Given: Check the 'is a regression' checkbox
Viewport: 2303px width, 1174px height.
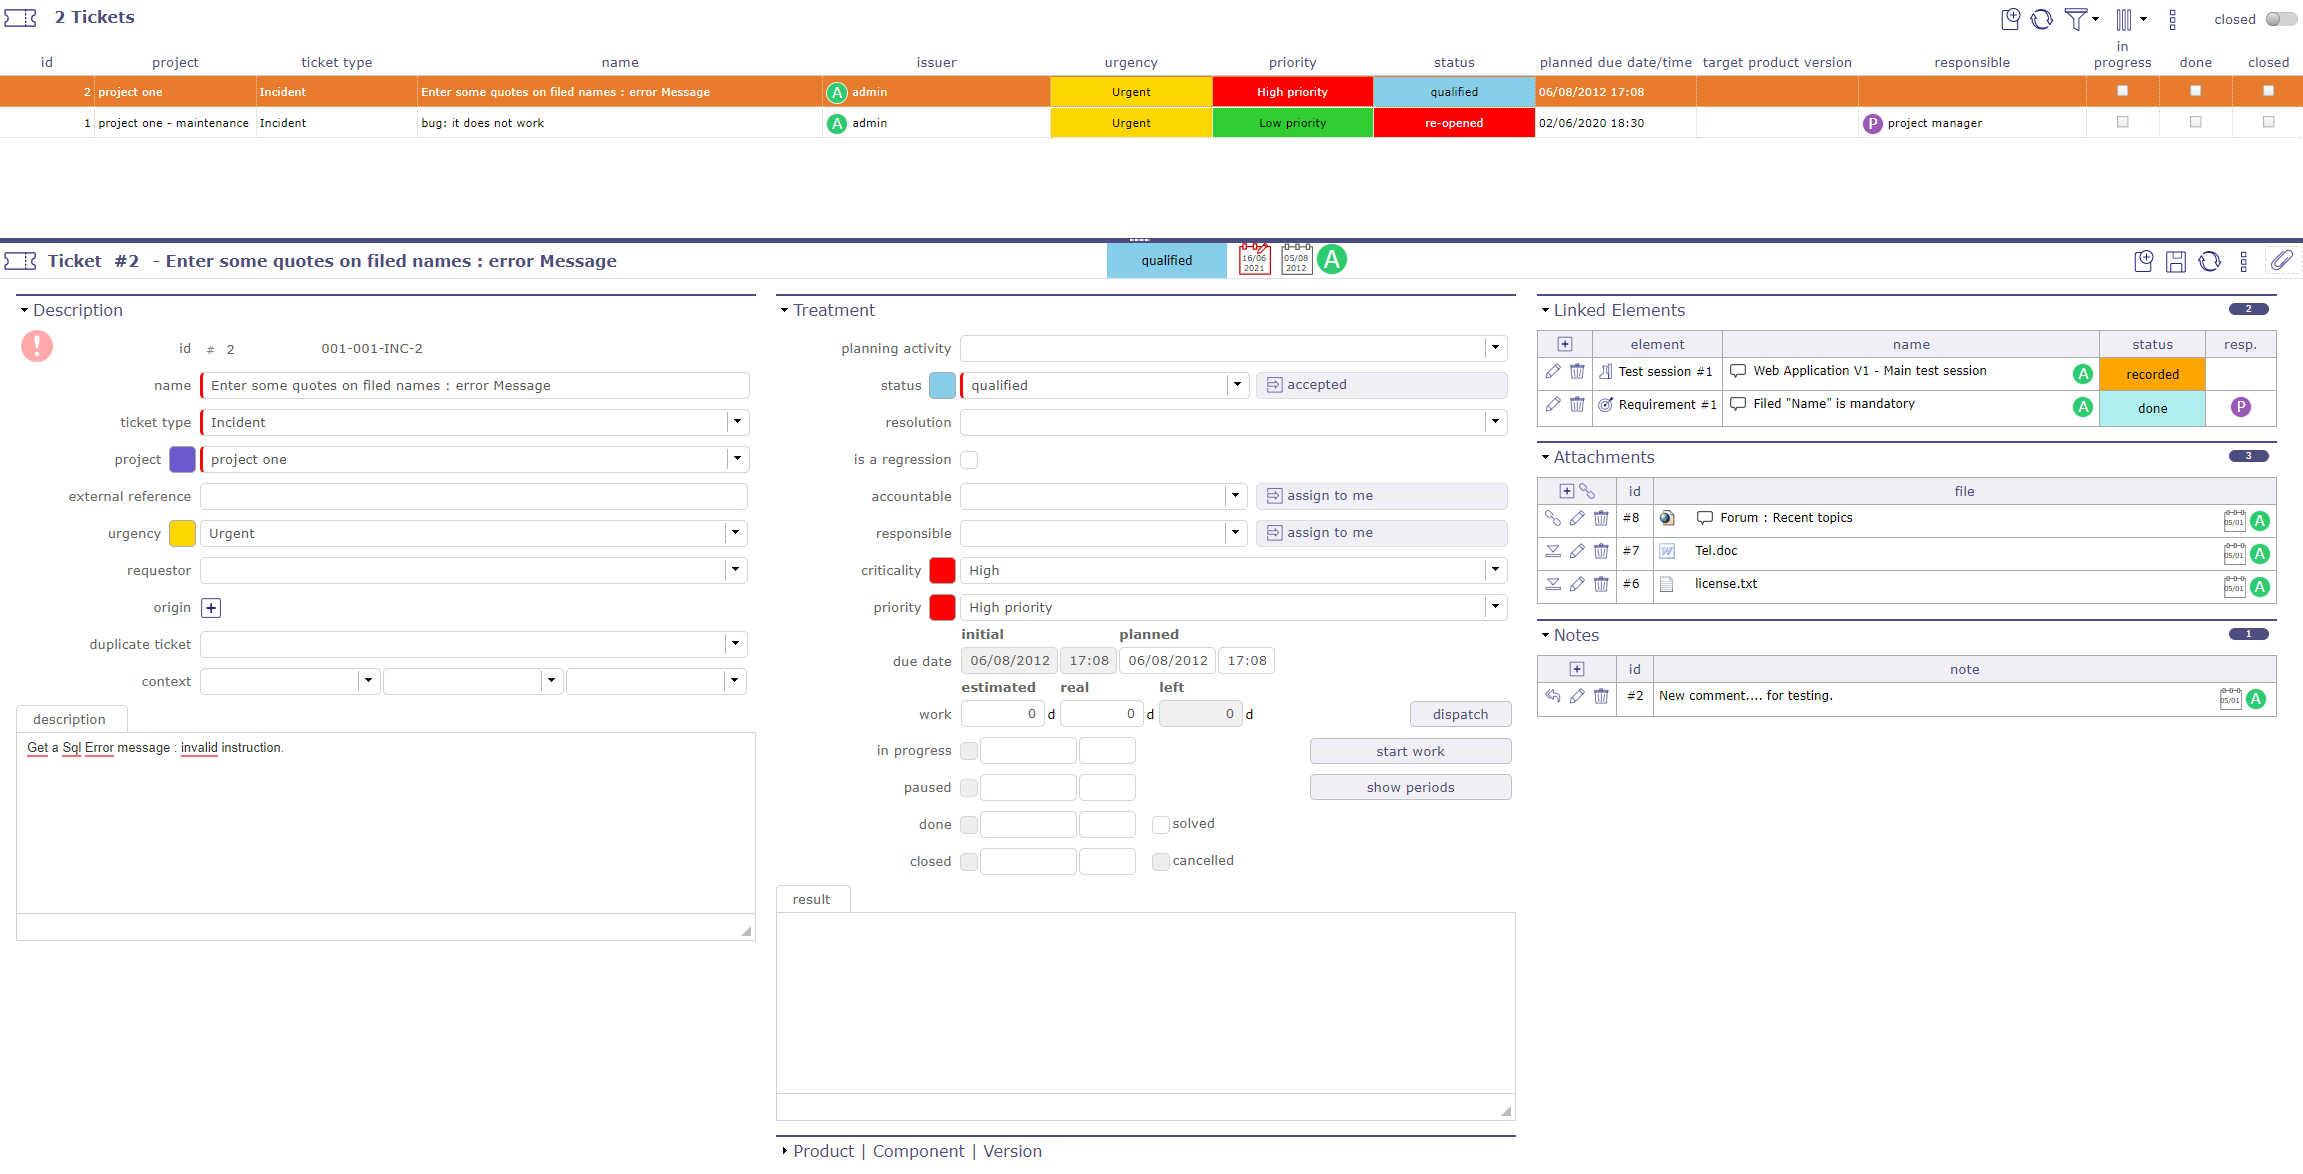Looking at the screenshot, I should [969, 459].
